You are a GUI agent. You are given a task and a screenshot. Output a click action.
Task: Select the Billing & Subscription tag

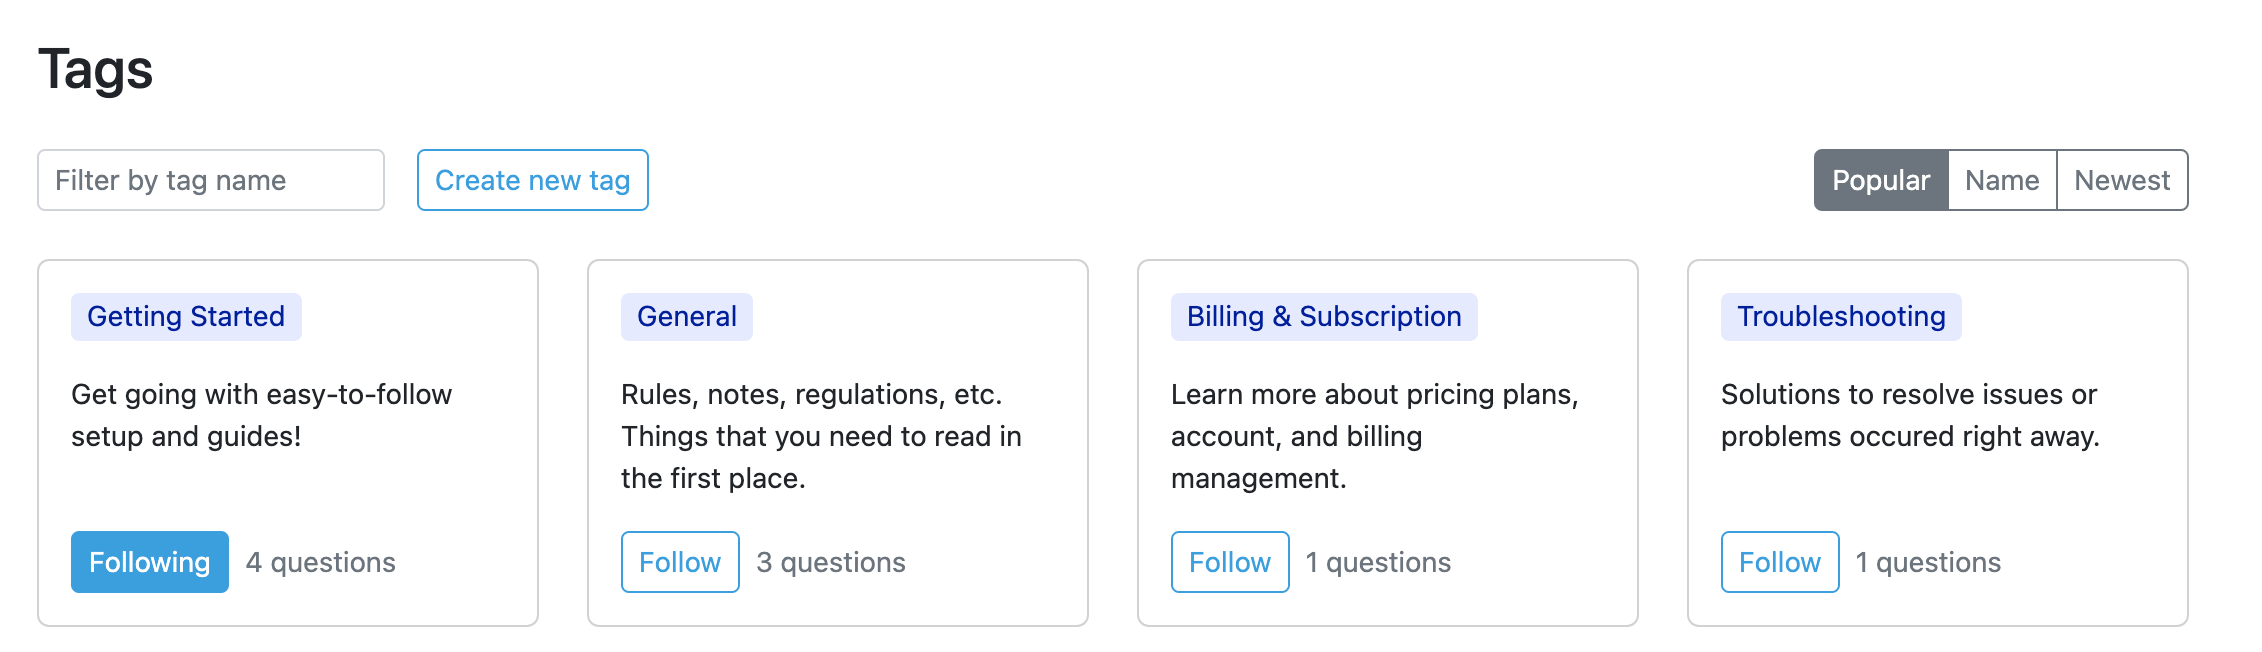tap(1322, 316)
